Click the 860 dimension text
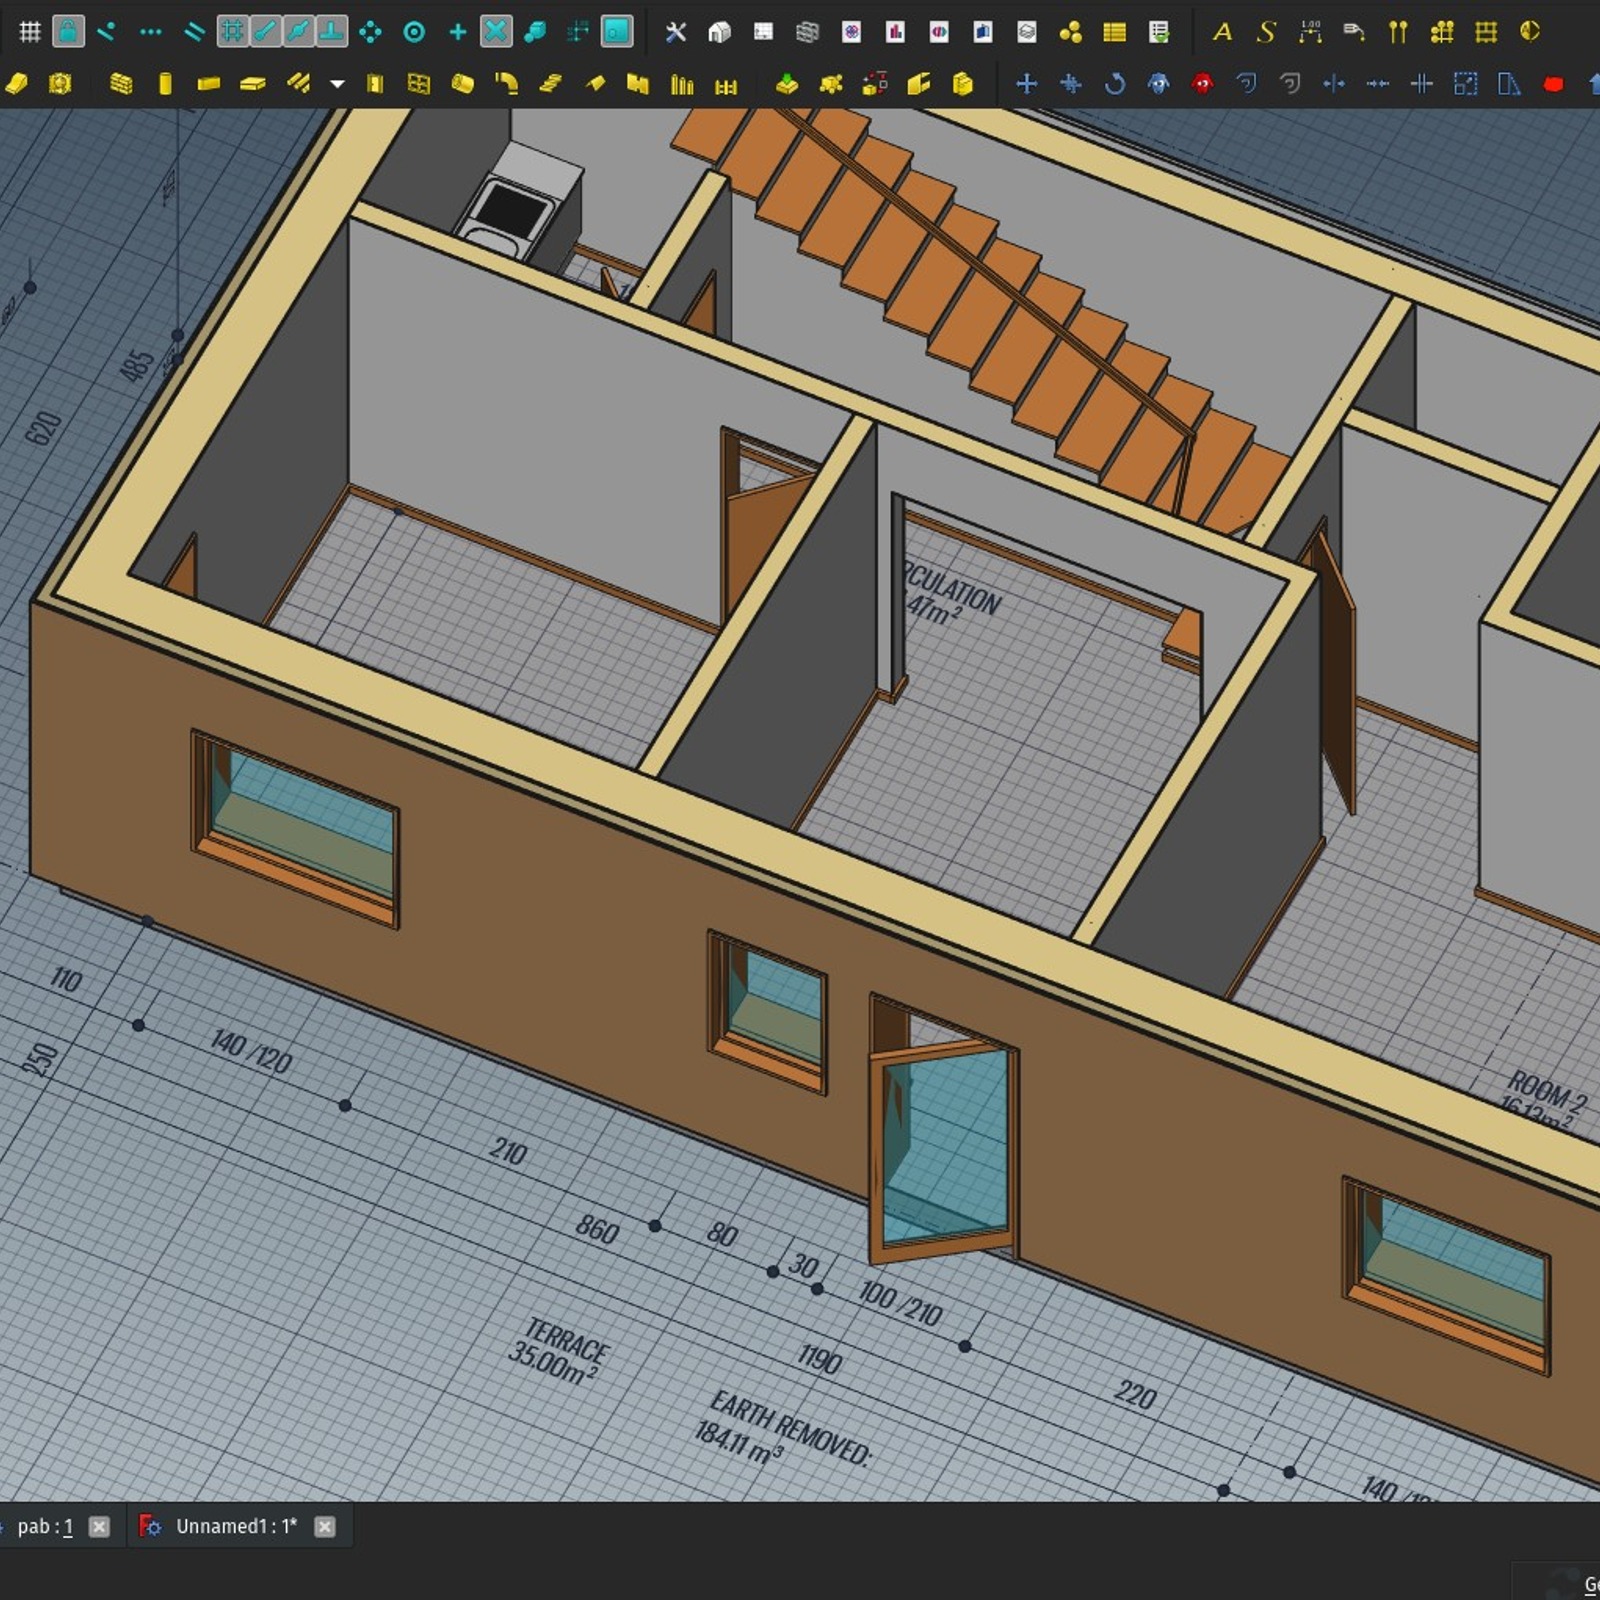 597,1229
